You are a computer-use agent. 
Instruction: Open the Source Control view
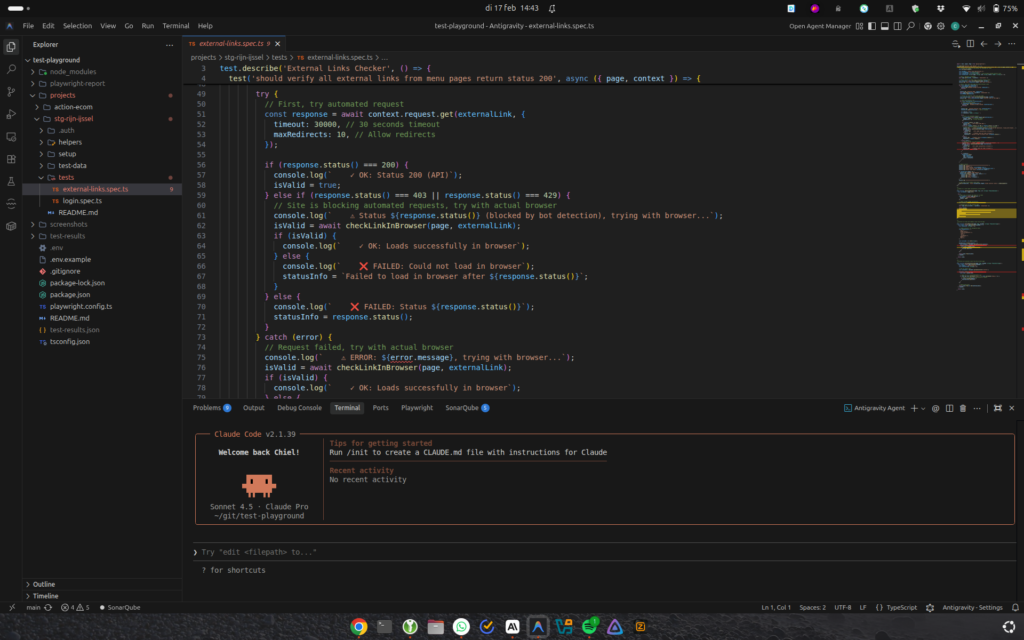coord(11,92)
